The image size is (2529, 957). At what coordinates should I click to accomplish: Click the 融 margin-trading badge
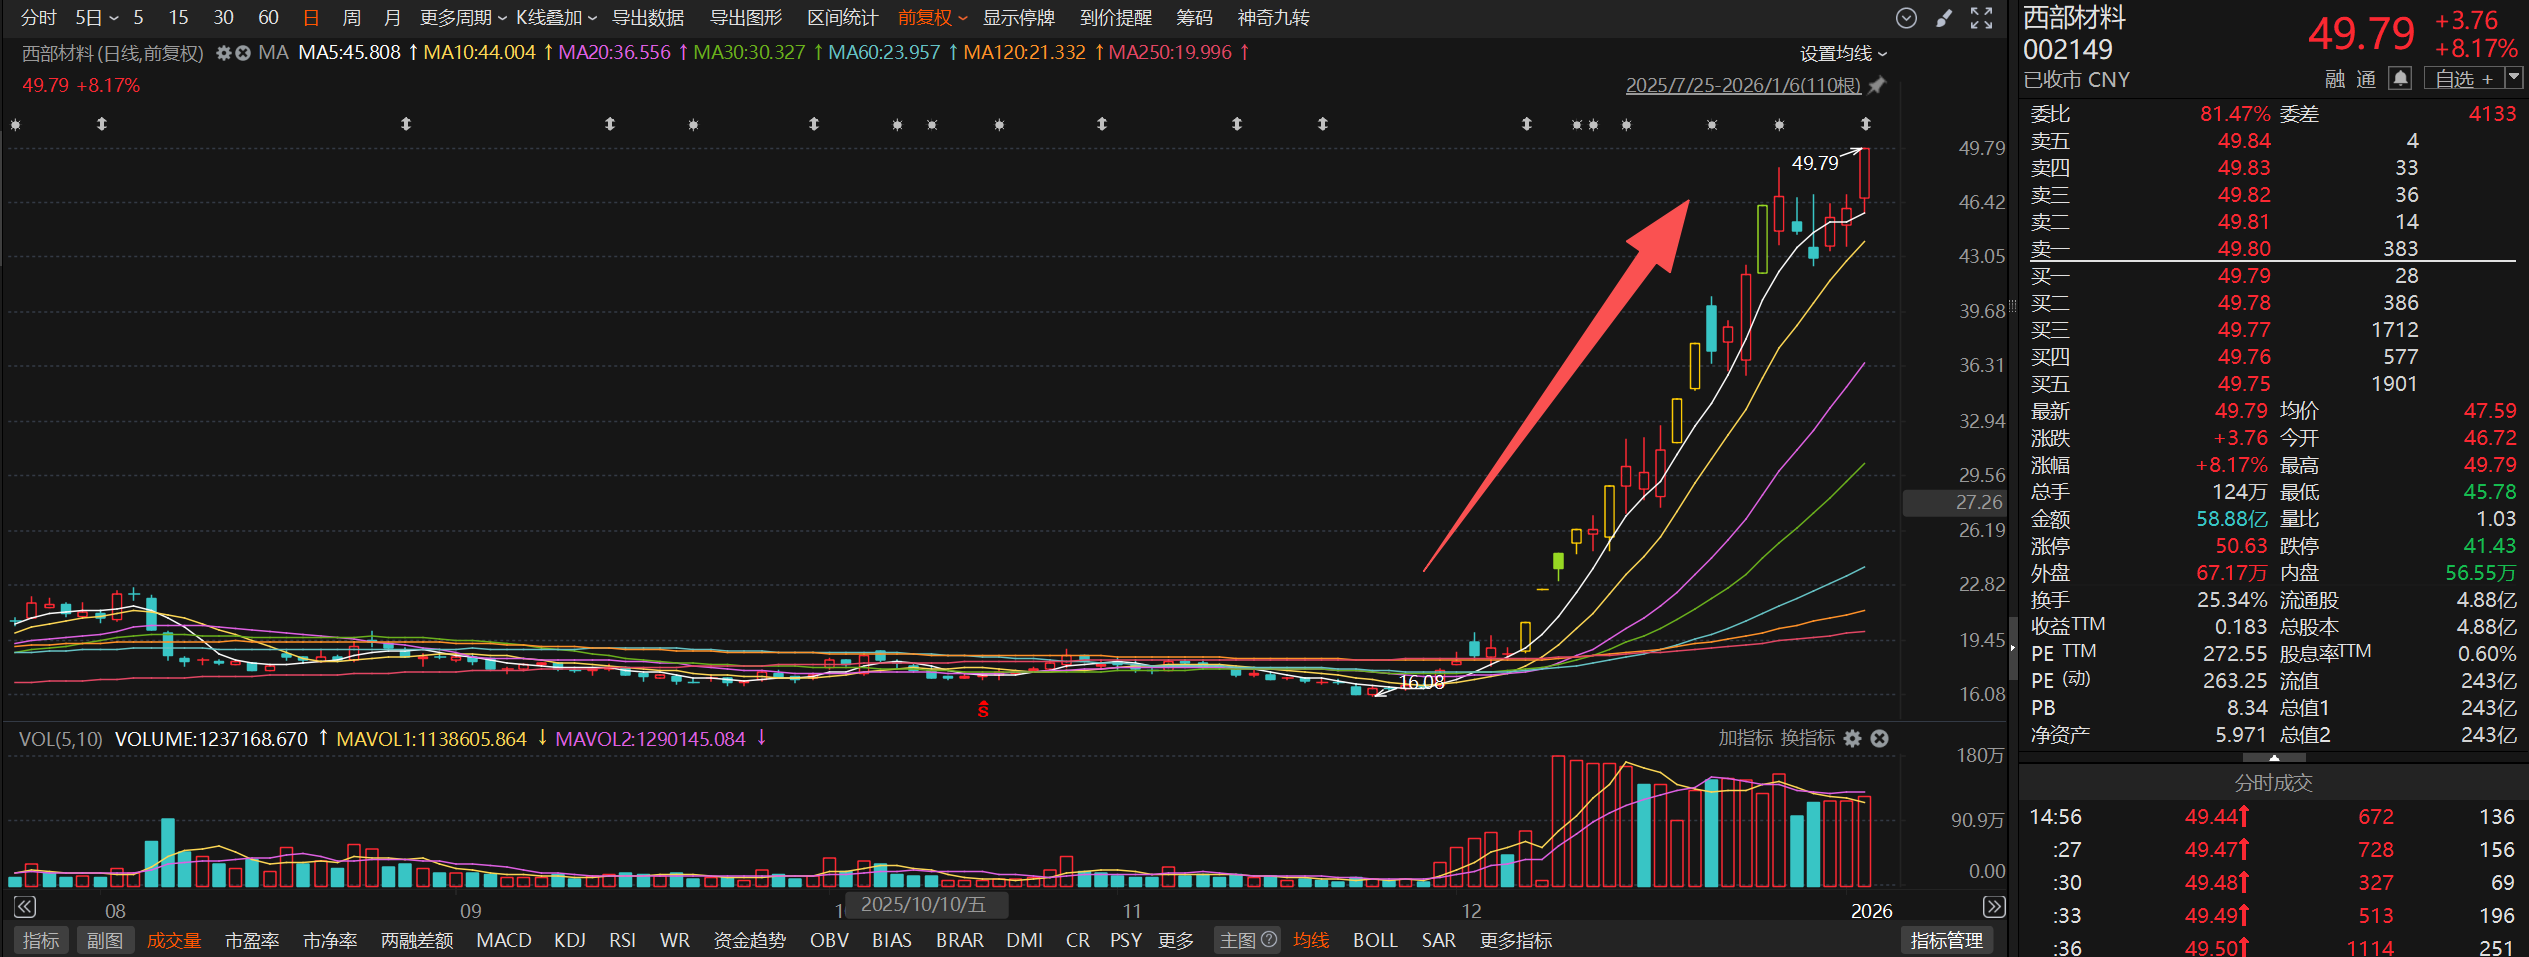[x=2336, y=79]
